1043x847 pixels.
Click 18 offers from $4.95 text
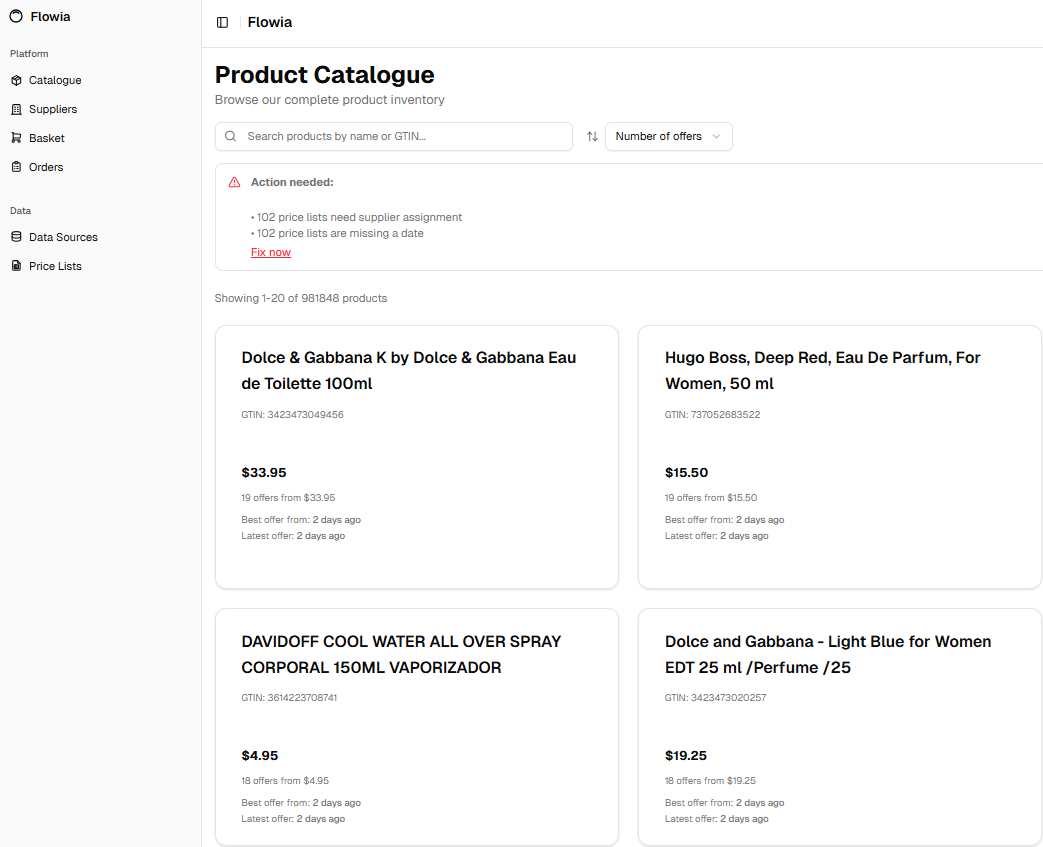pos(285,781)
